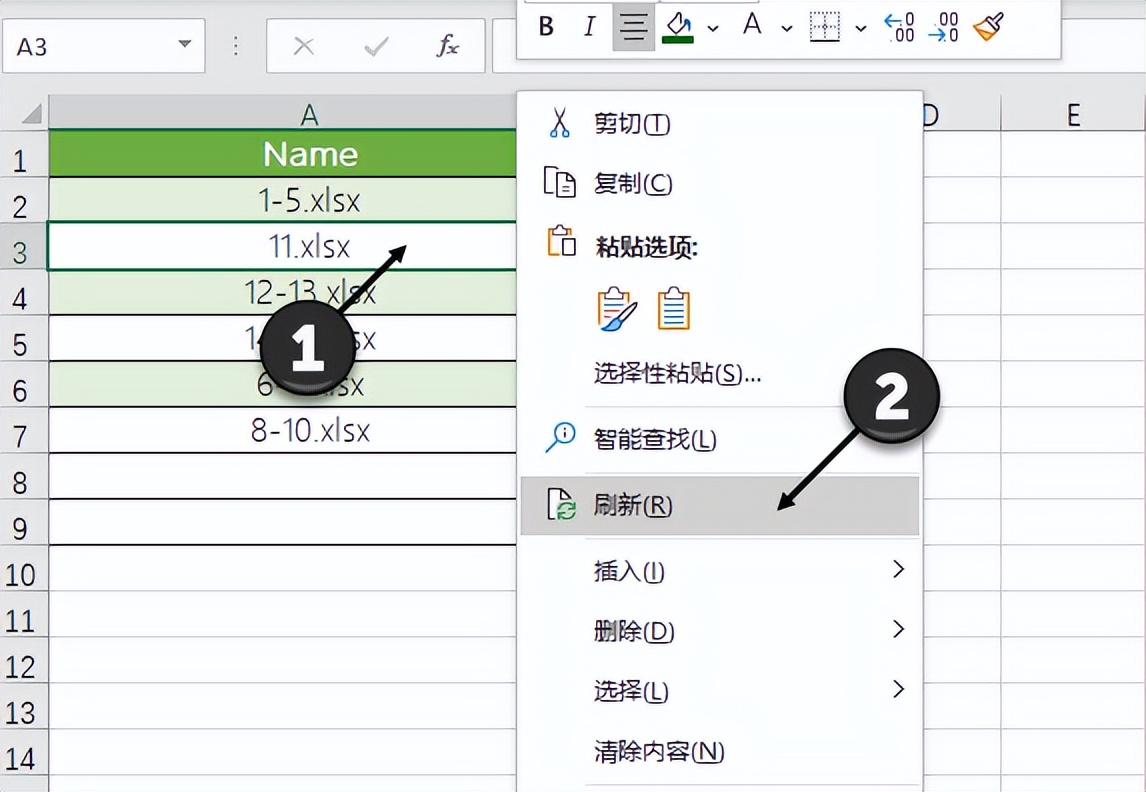Click the scissors icon for 剪切
Screen dimensions: 1146x792
[559, 123]
